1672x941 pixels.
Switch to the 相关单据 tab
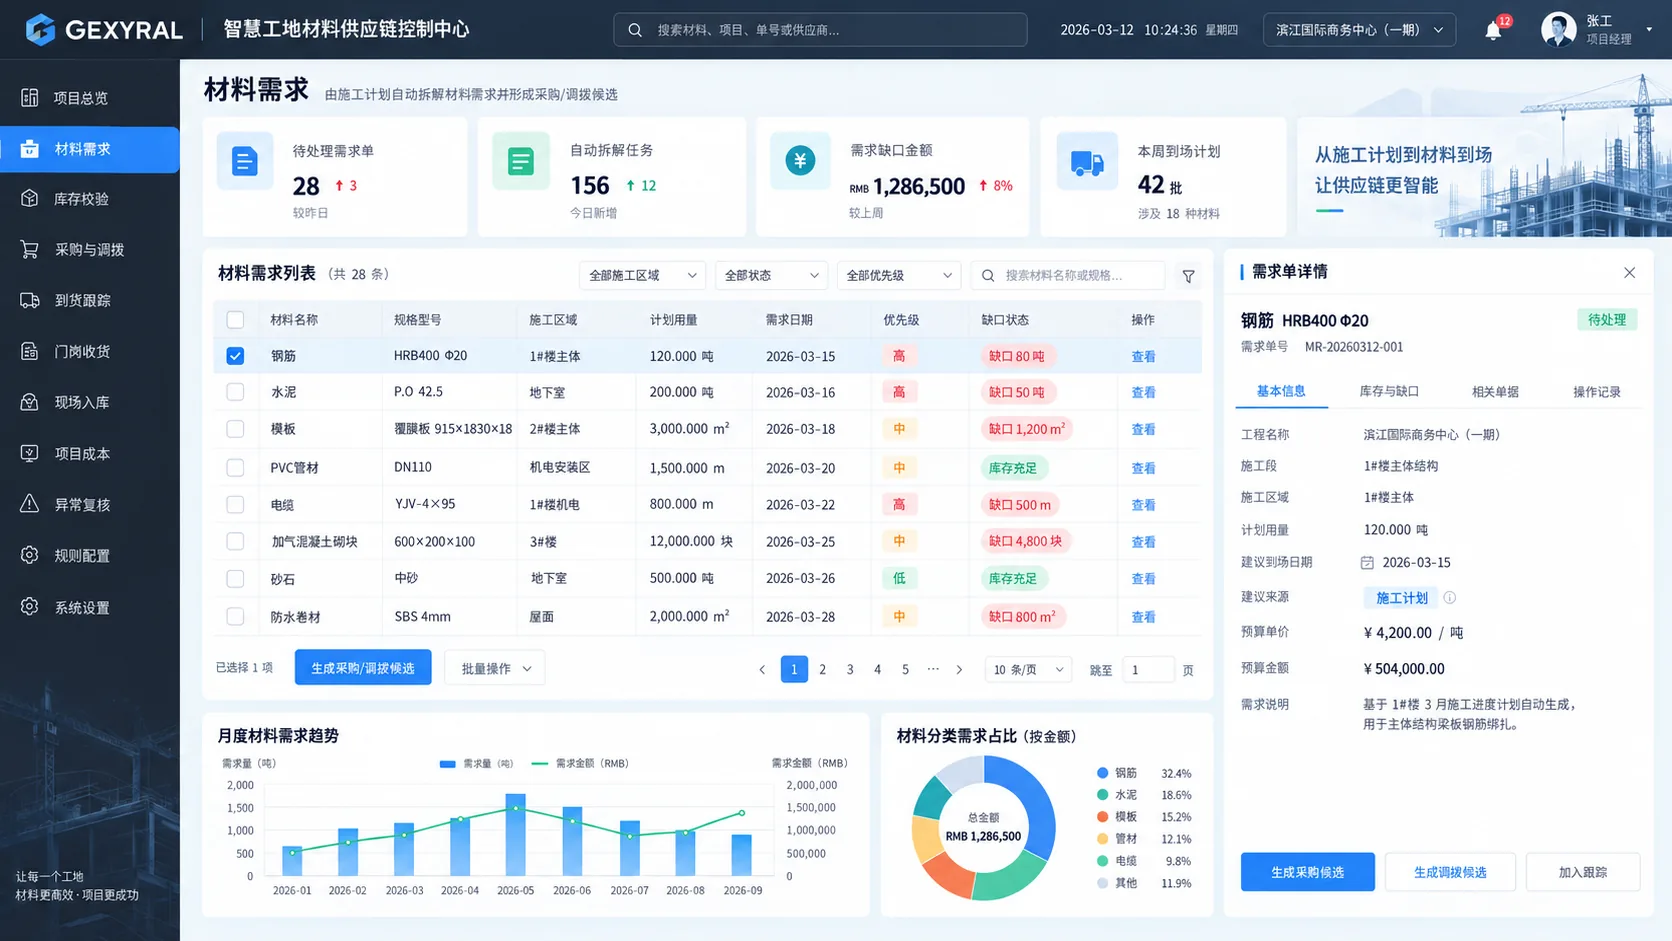click(1495, 392)
